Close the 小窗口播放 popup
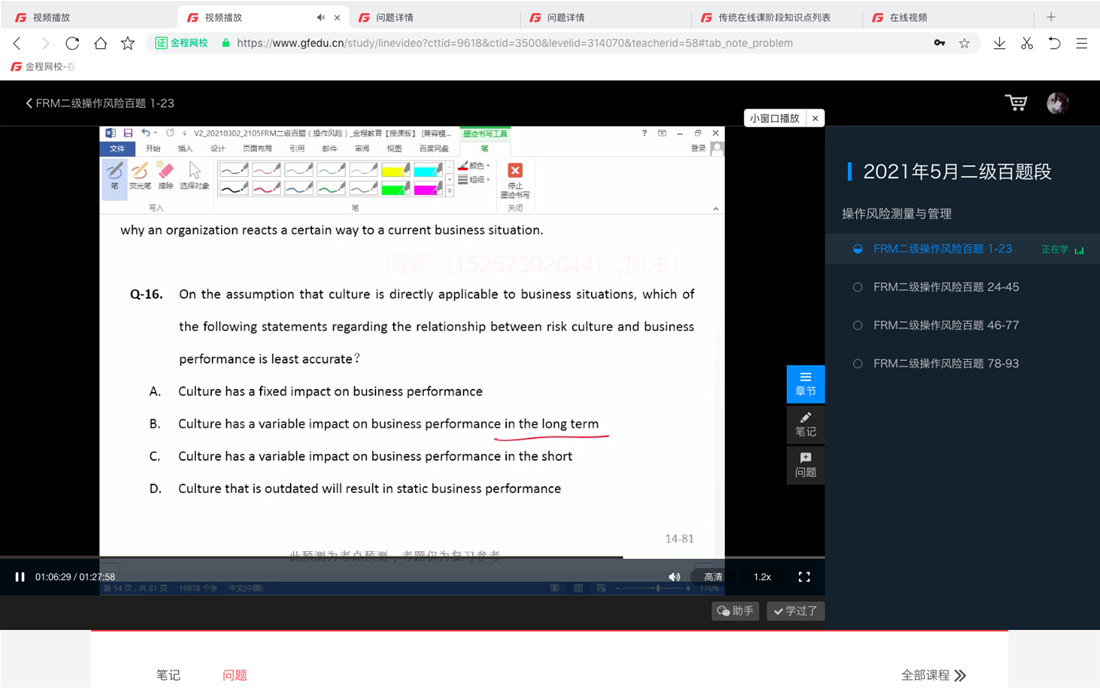The image size is (1100, 688). point(815,118)
